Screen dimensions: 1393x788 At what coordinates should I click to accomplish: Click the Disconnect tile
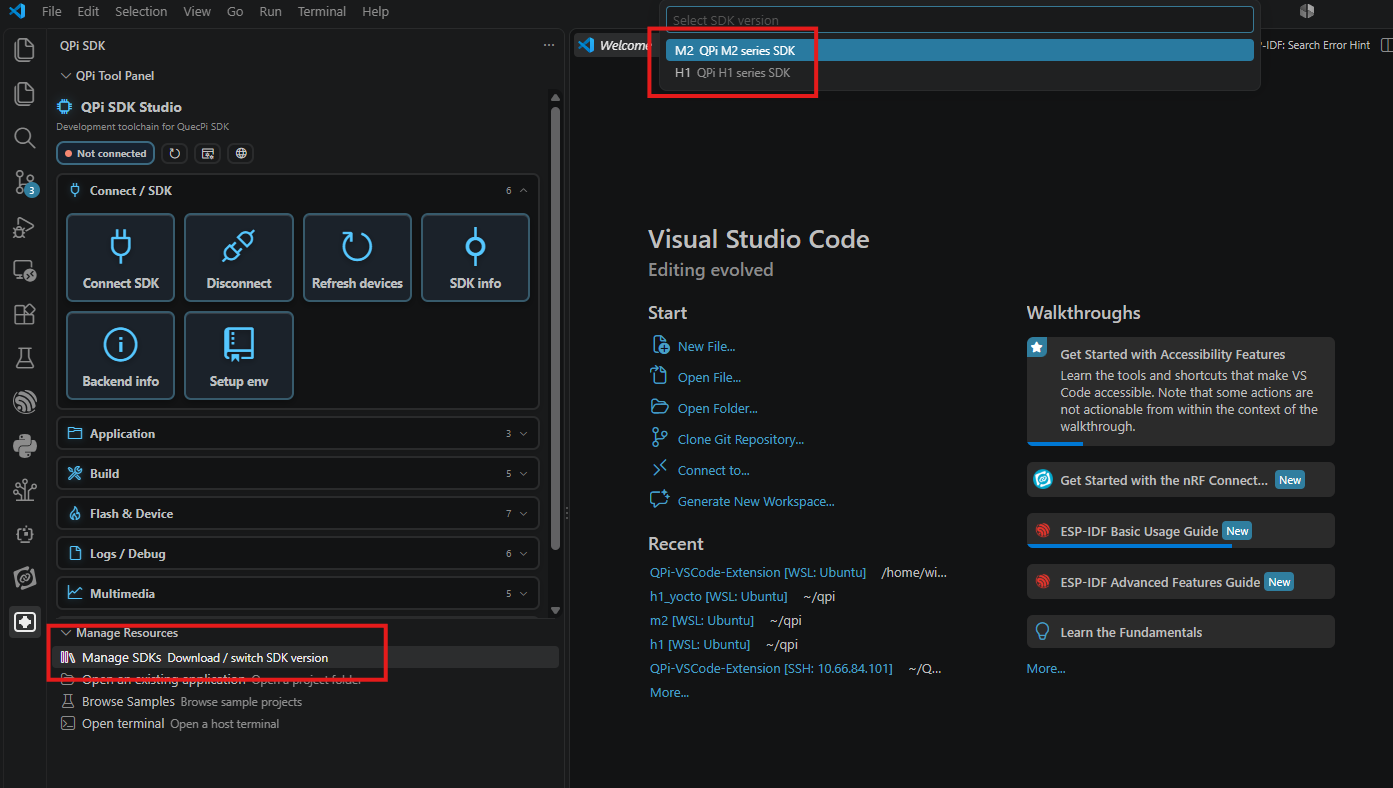tap(239, 257)
